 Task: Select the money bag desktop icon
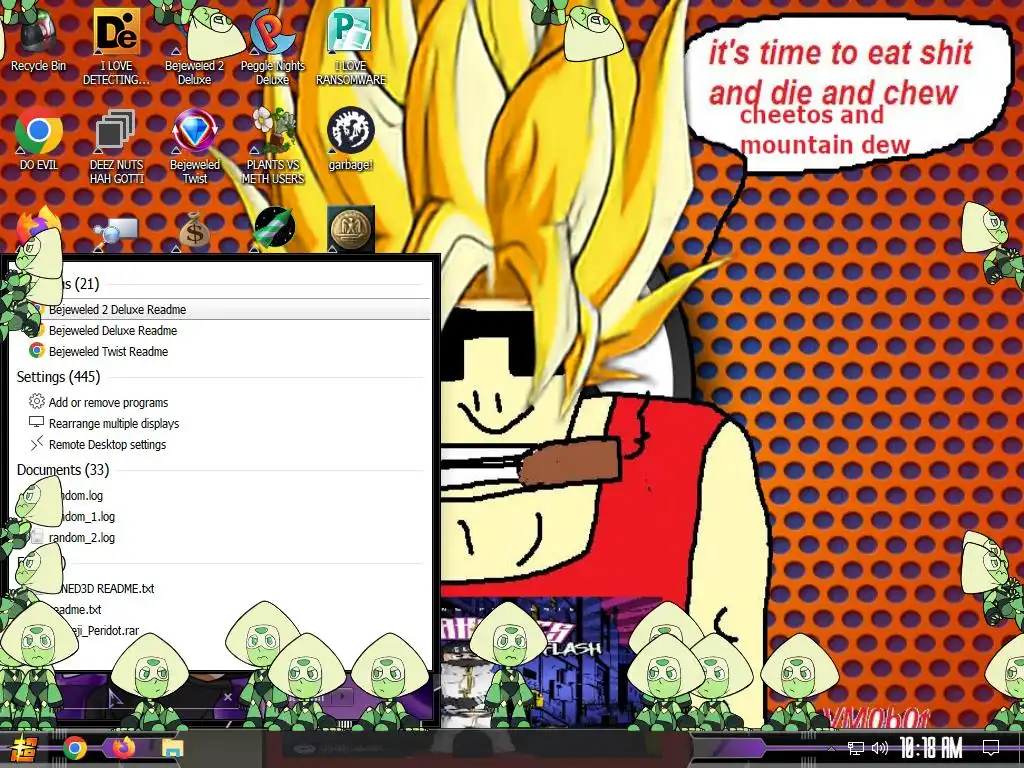[194, 230]
